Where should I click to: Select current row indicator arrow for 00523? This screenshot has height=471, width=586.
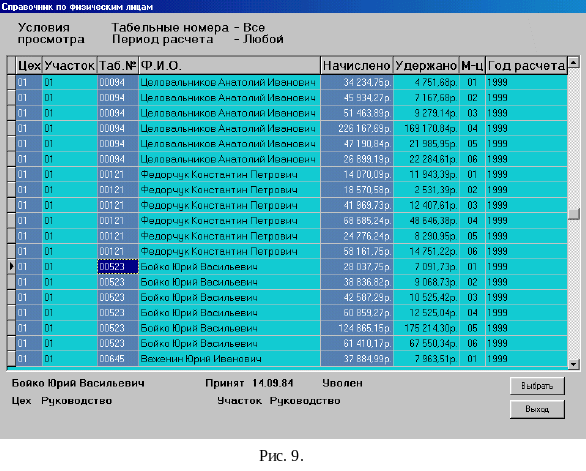(11, 267)
